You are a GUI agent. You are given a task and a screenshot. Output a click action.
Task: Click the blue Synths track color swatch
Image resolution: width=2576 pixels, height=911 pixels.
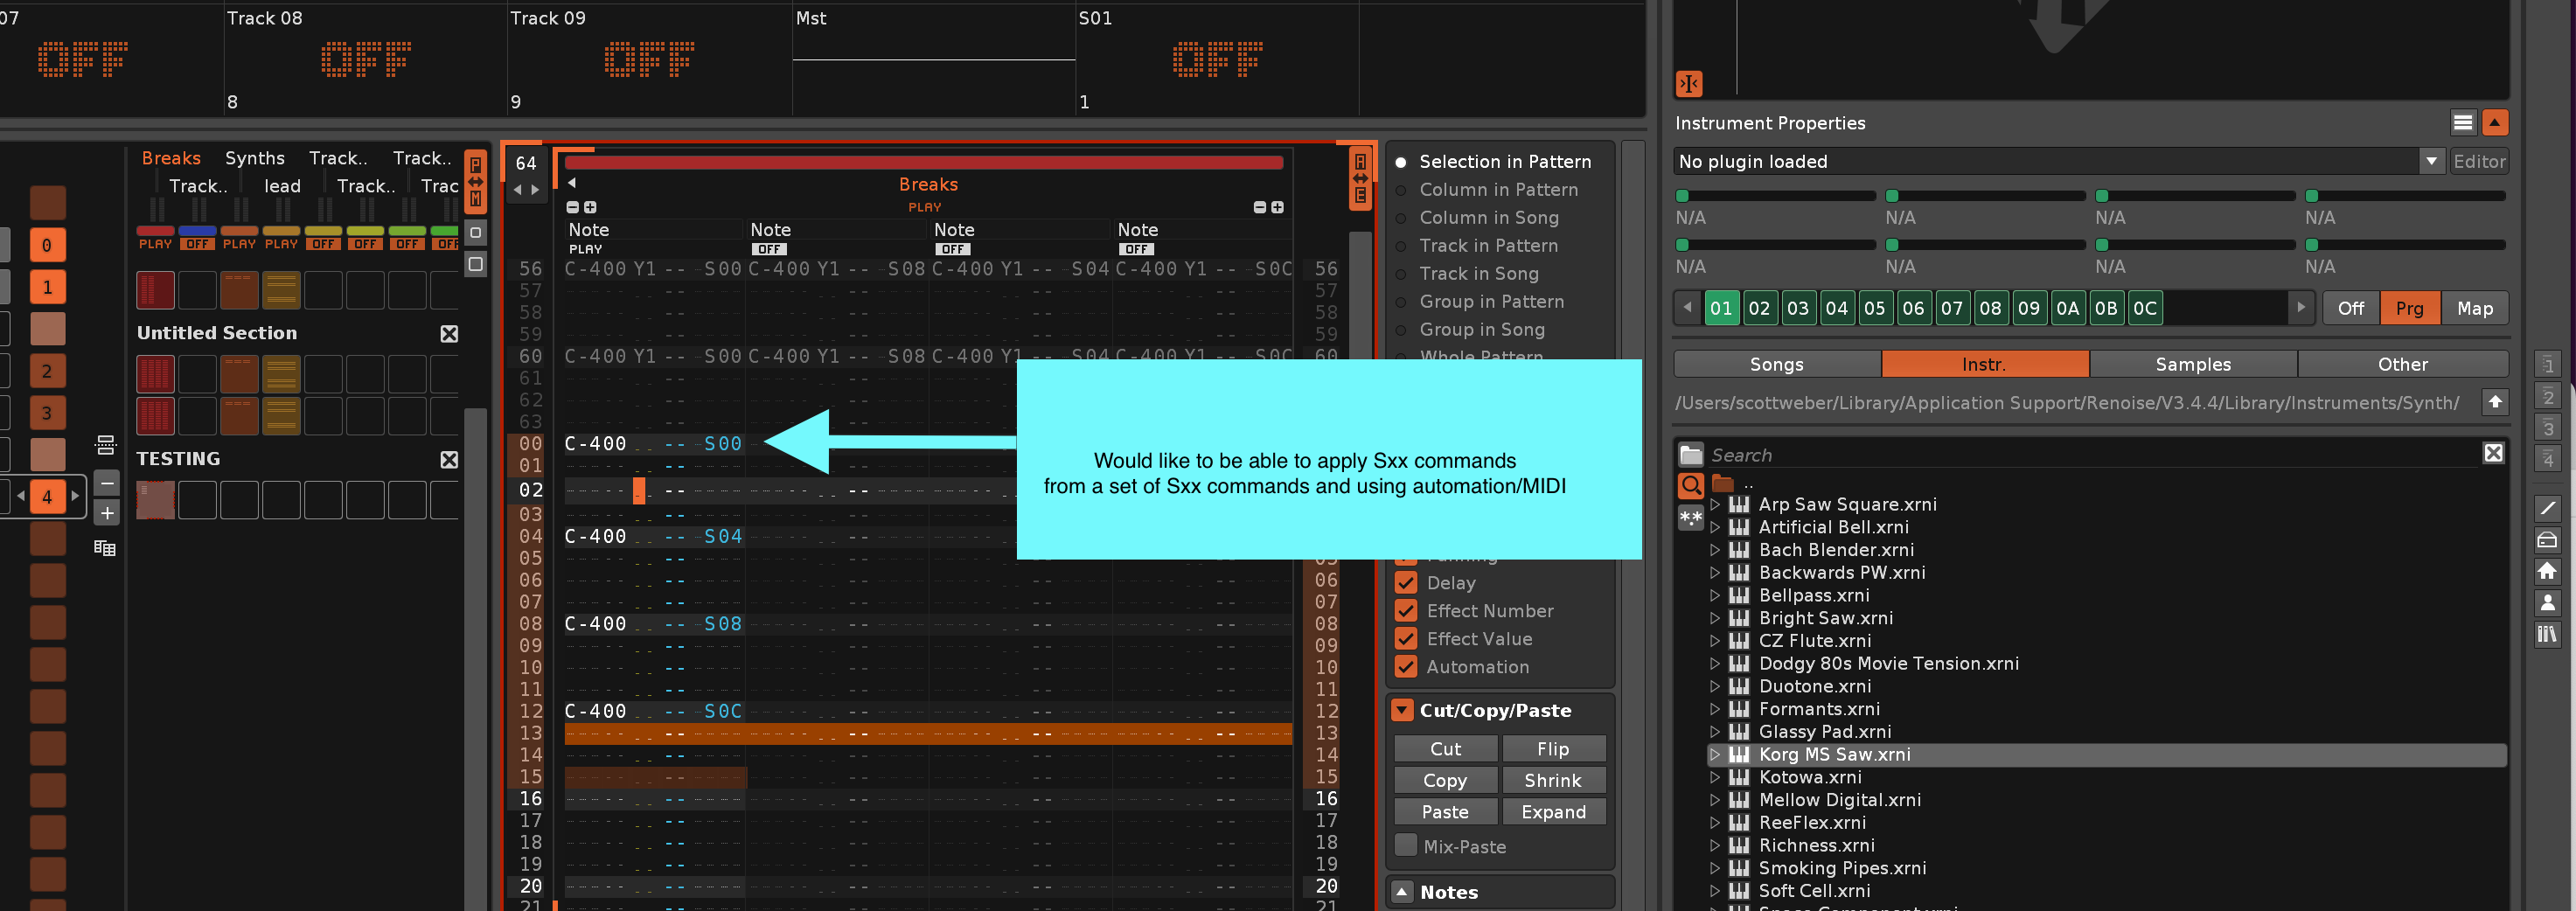(197, 231)
